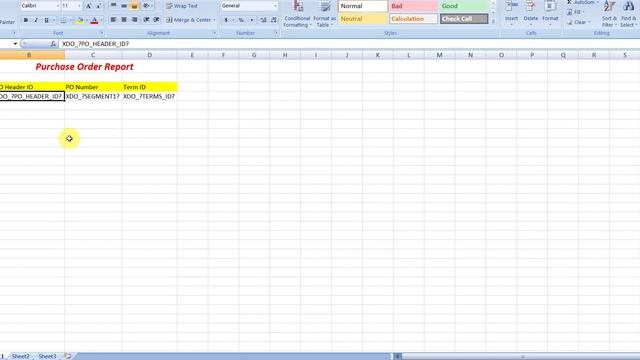
Task: Toggle underline formatting
Action: tap(46, 20)
